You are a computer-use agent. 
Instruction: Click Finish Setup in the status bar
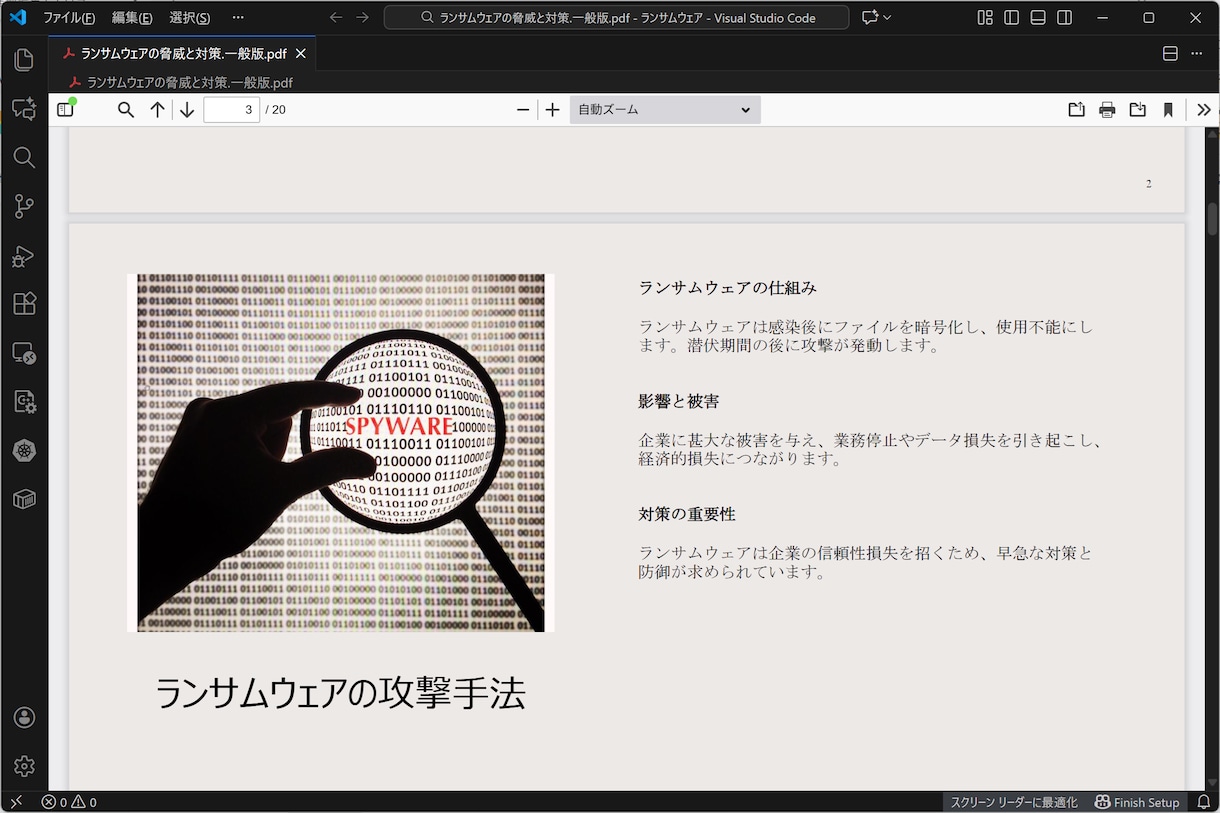(x=1137, y=802)
